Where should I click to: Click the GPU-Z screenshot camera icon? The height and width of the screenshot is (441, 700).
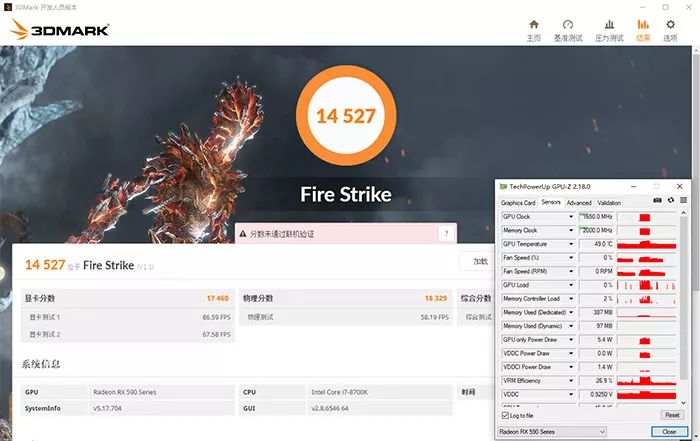(658, 200)
